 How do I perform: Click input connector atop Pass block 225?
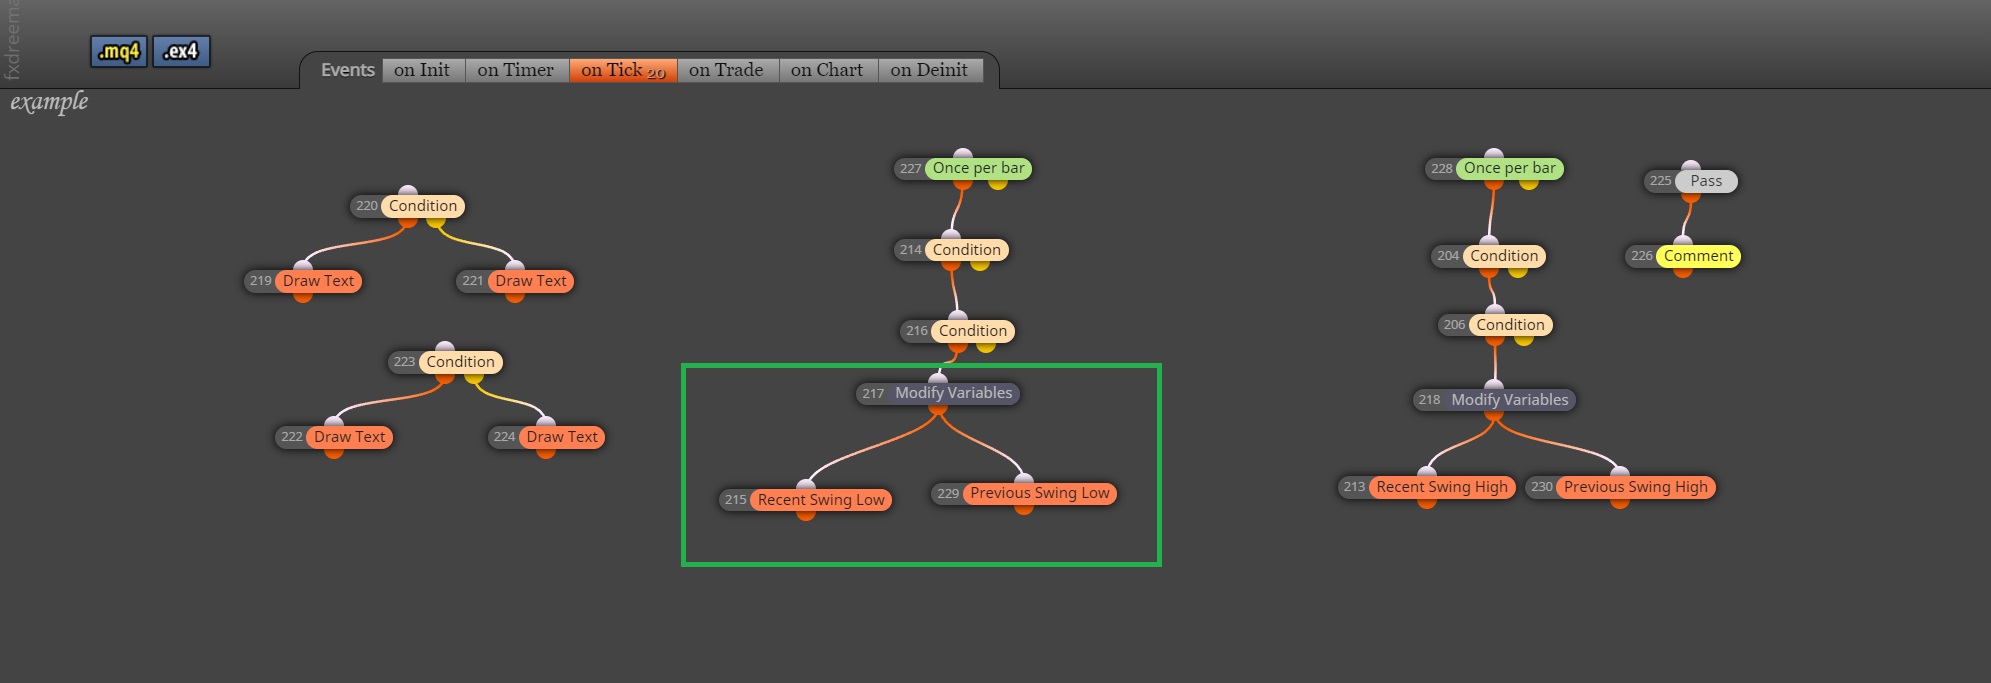[1690, 167]
